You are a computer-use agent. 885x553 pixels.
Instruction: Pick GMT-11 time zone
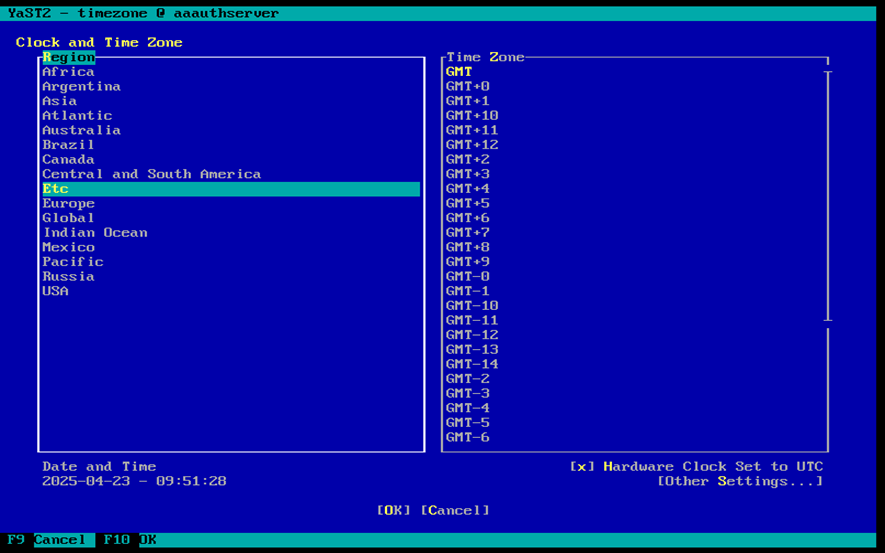[472, 321]
